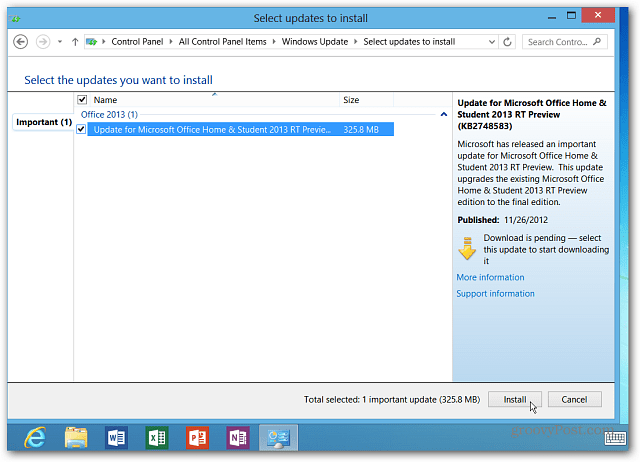640x462 pixels.
Task: Select Windows Update breadcrumb
Action: (x=315, y=42)
